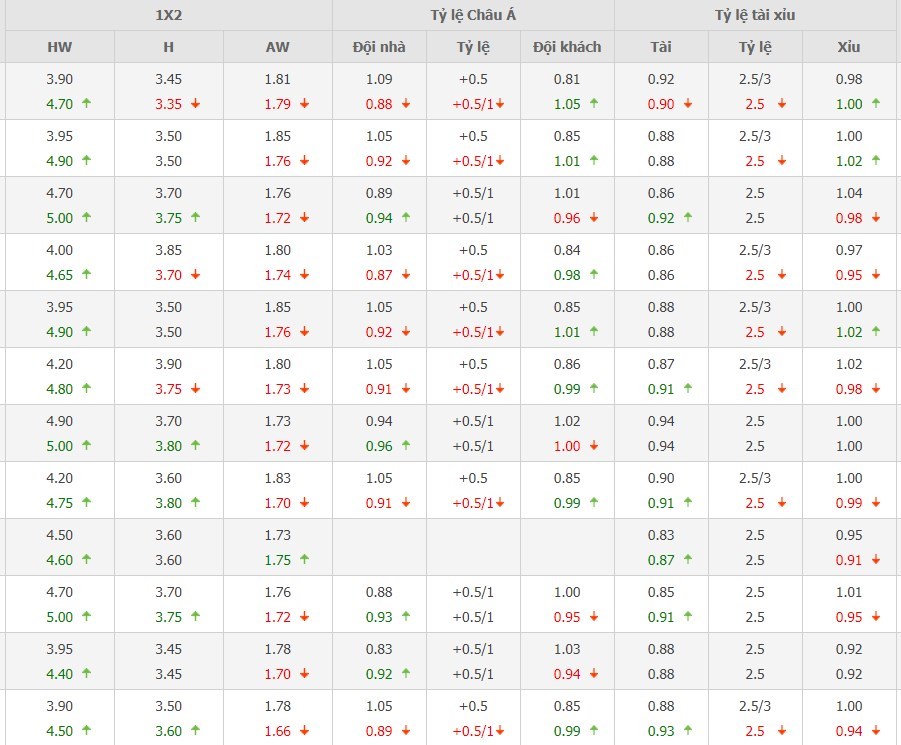Open the Tỷ lệ tài xiu section header

[755, 15]
